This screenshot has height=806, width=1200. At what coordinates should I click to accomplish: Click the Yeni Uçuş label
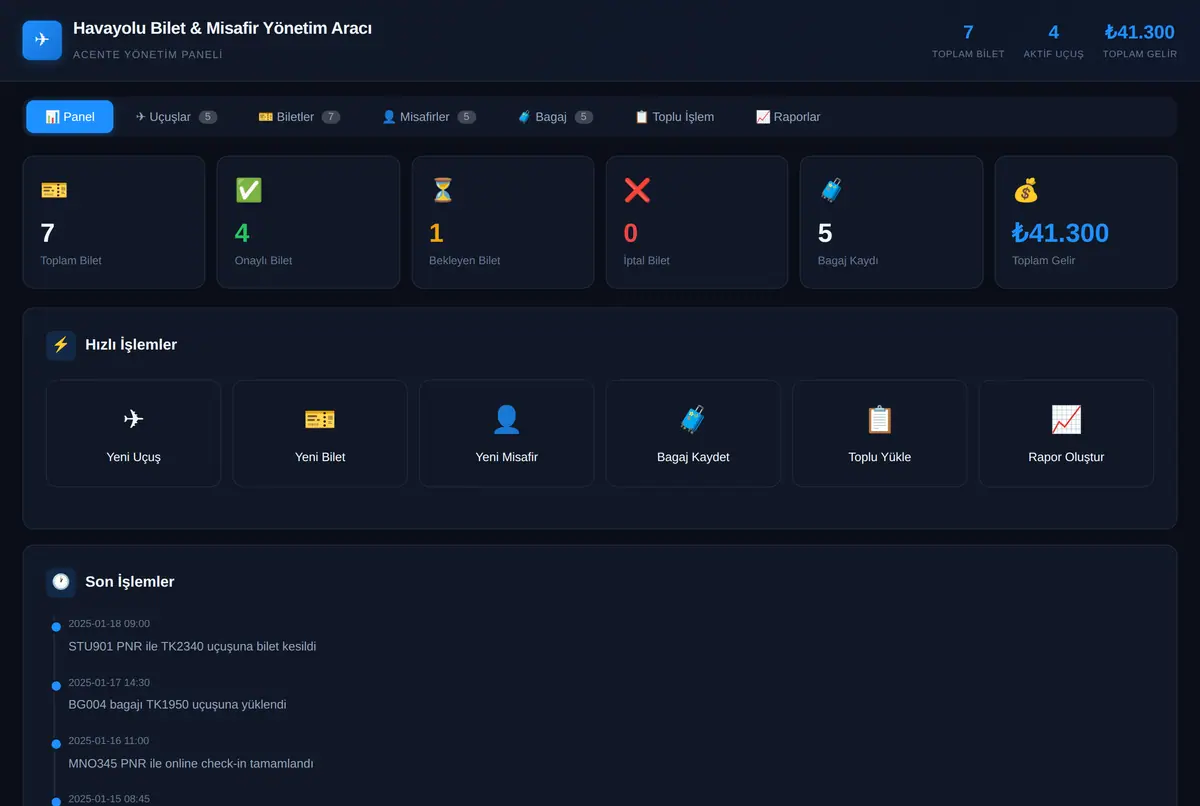coord(133,457)
